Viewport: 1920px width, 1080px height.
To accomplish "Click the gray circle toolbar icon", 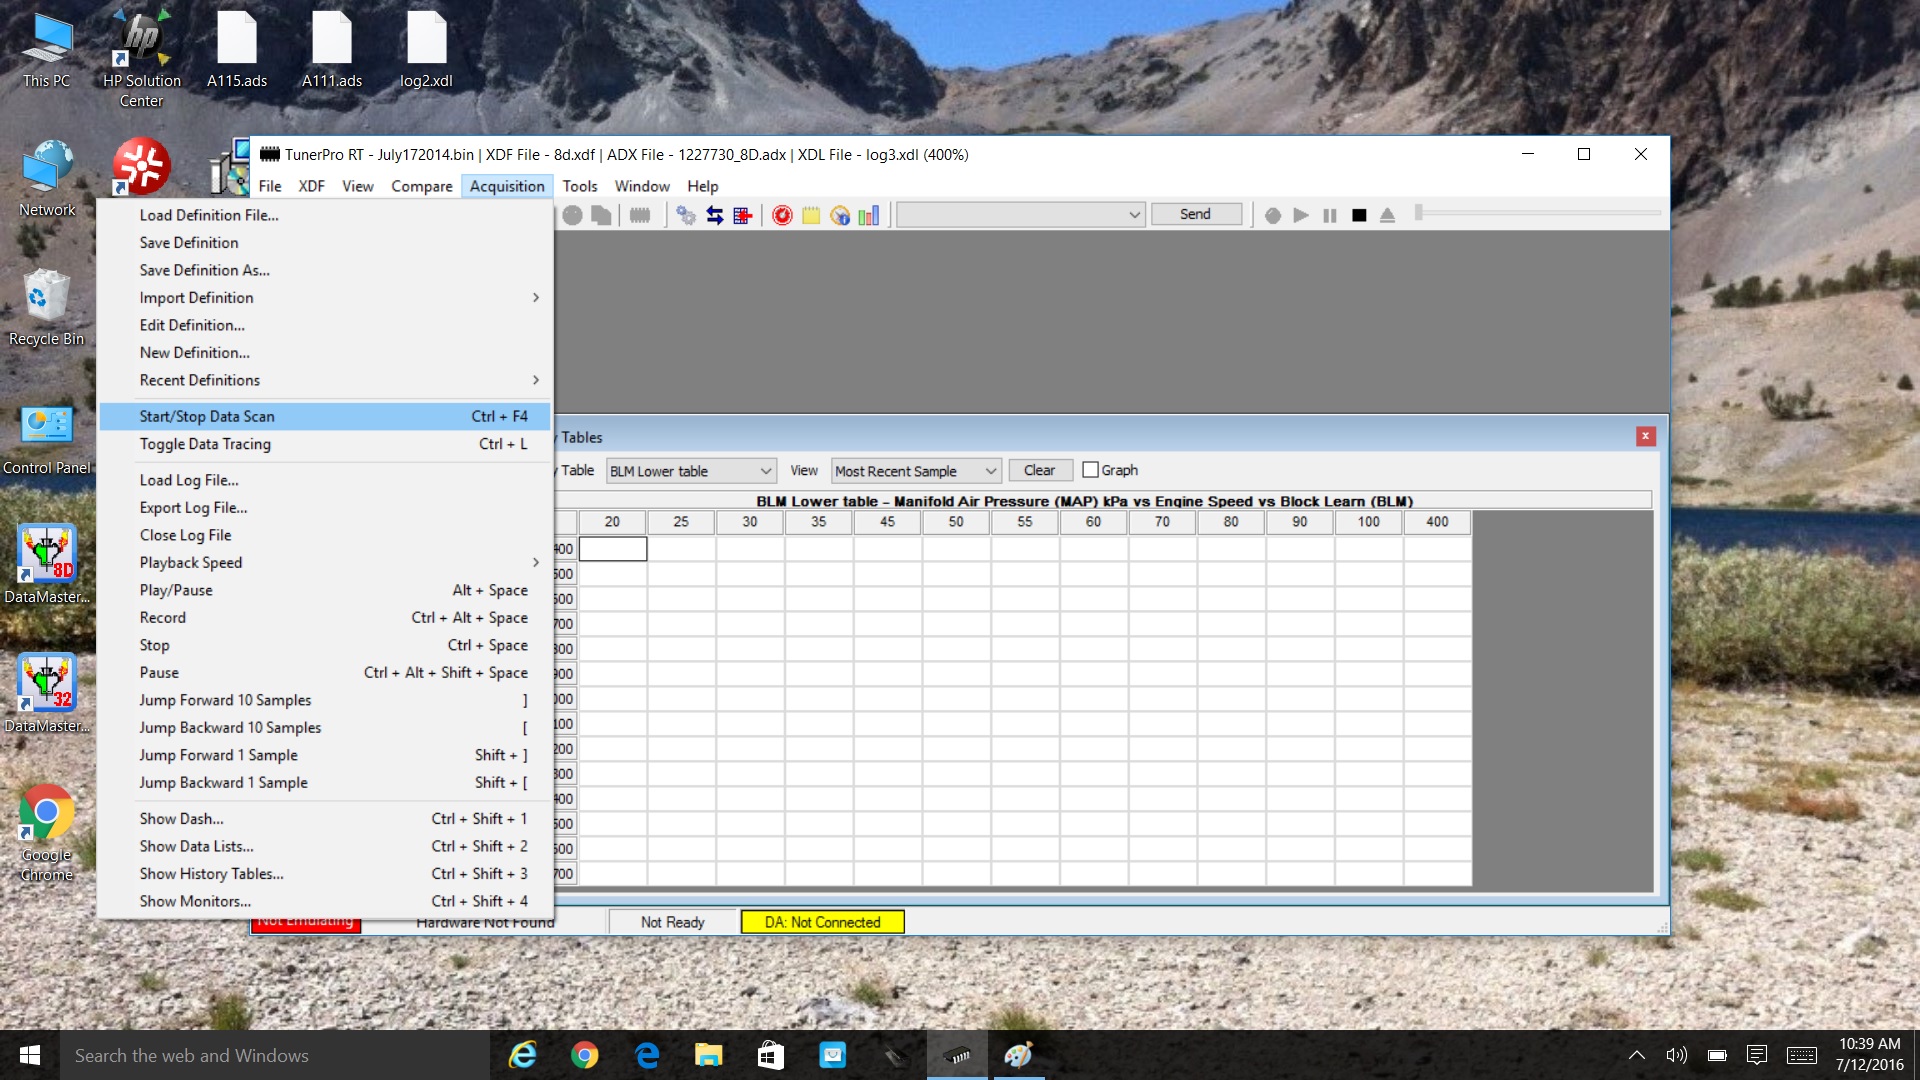I will pos(572,215).
